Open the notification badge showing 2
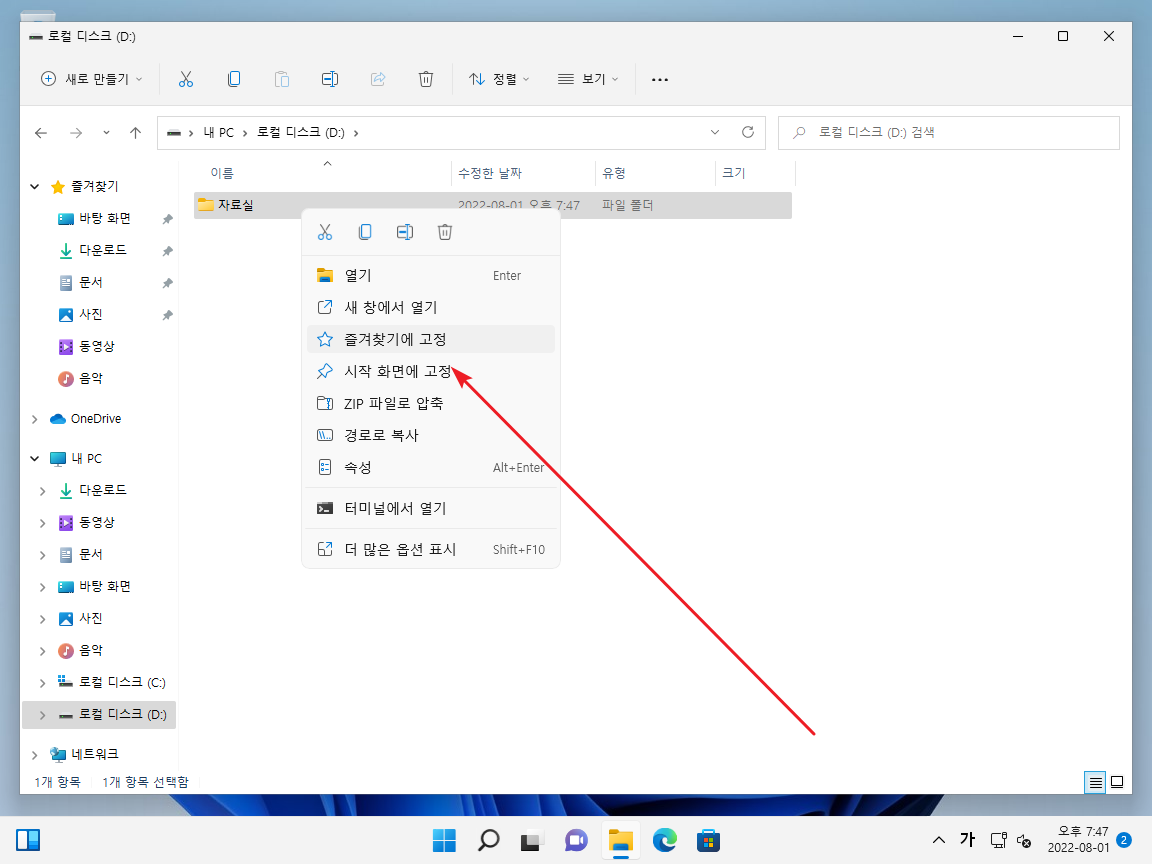The height and width of the screenshot is (864, 1152). coord(1123,840)
